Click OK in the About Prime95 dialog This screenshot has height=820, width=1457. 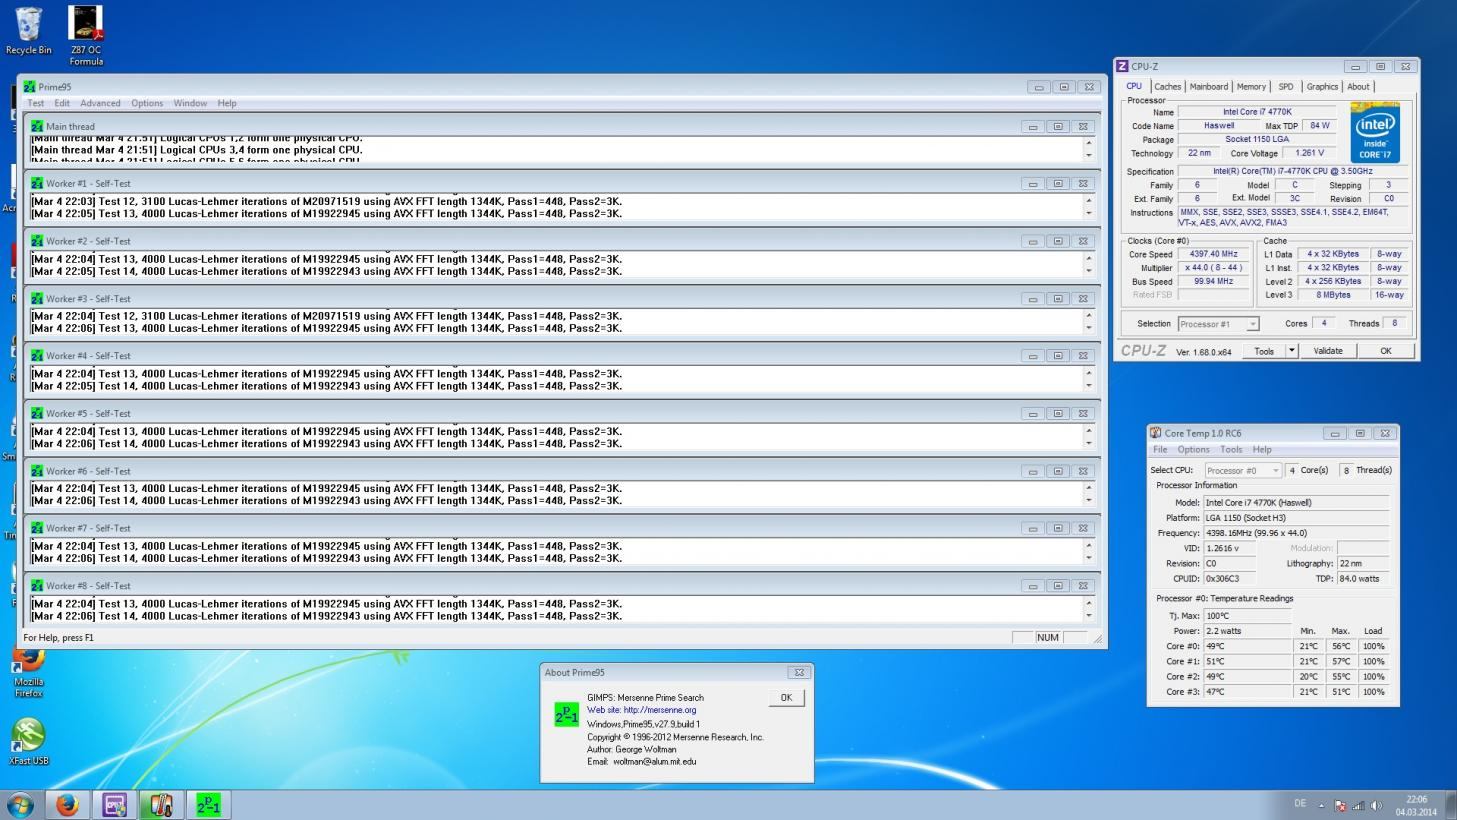point(786,698)
